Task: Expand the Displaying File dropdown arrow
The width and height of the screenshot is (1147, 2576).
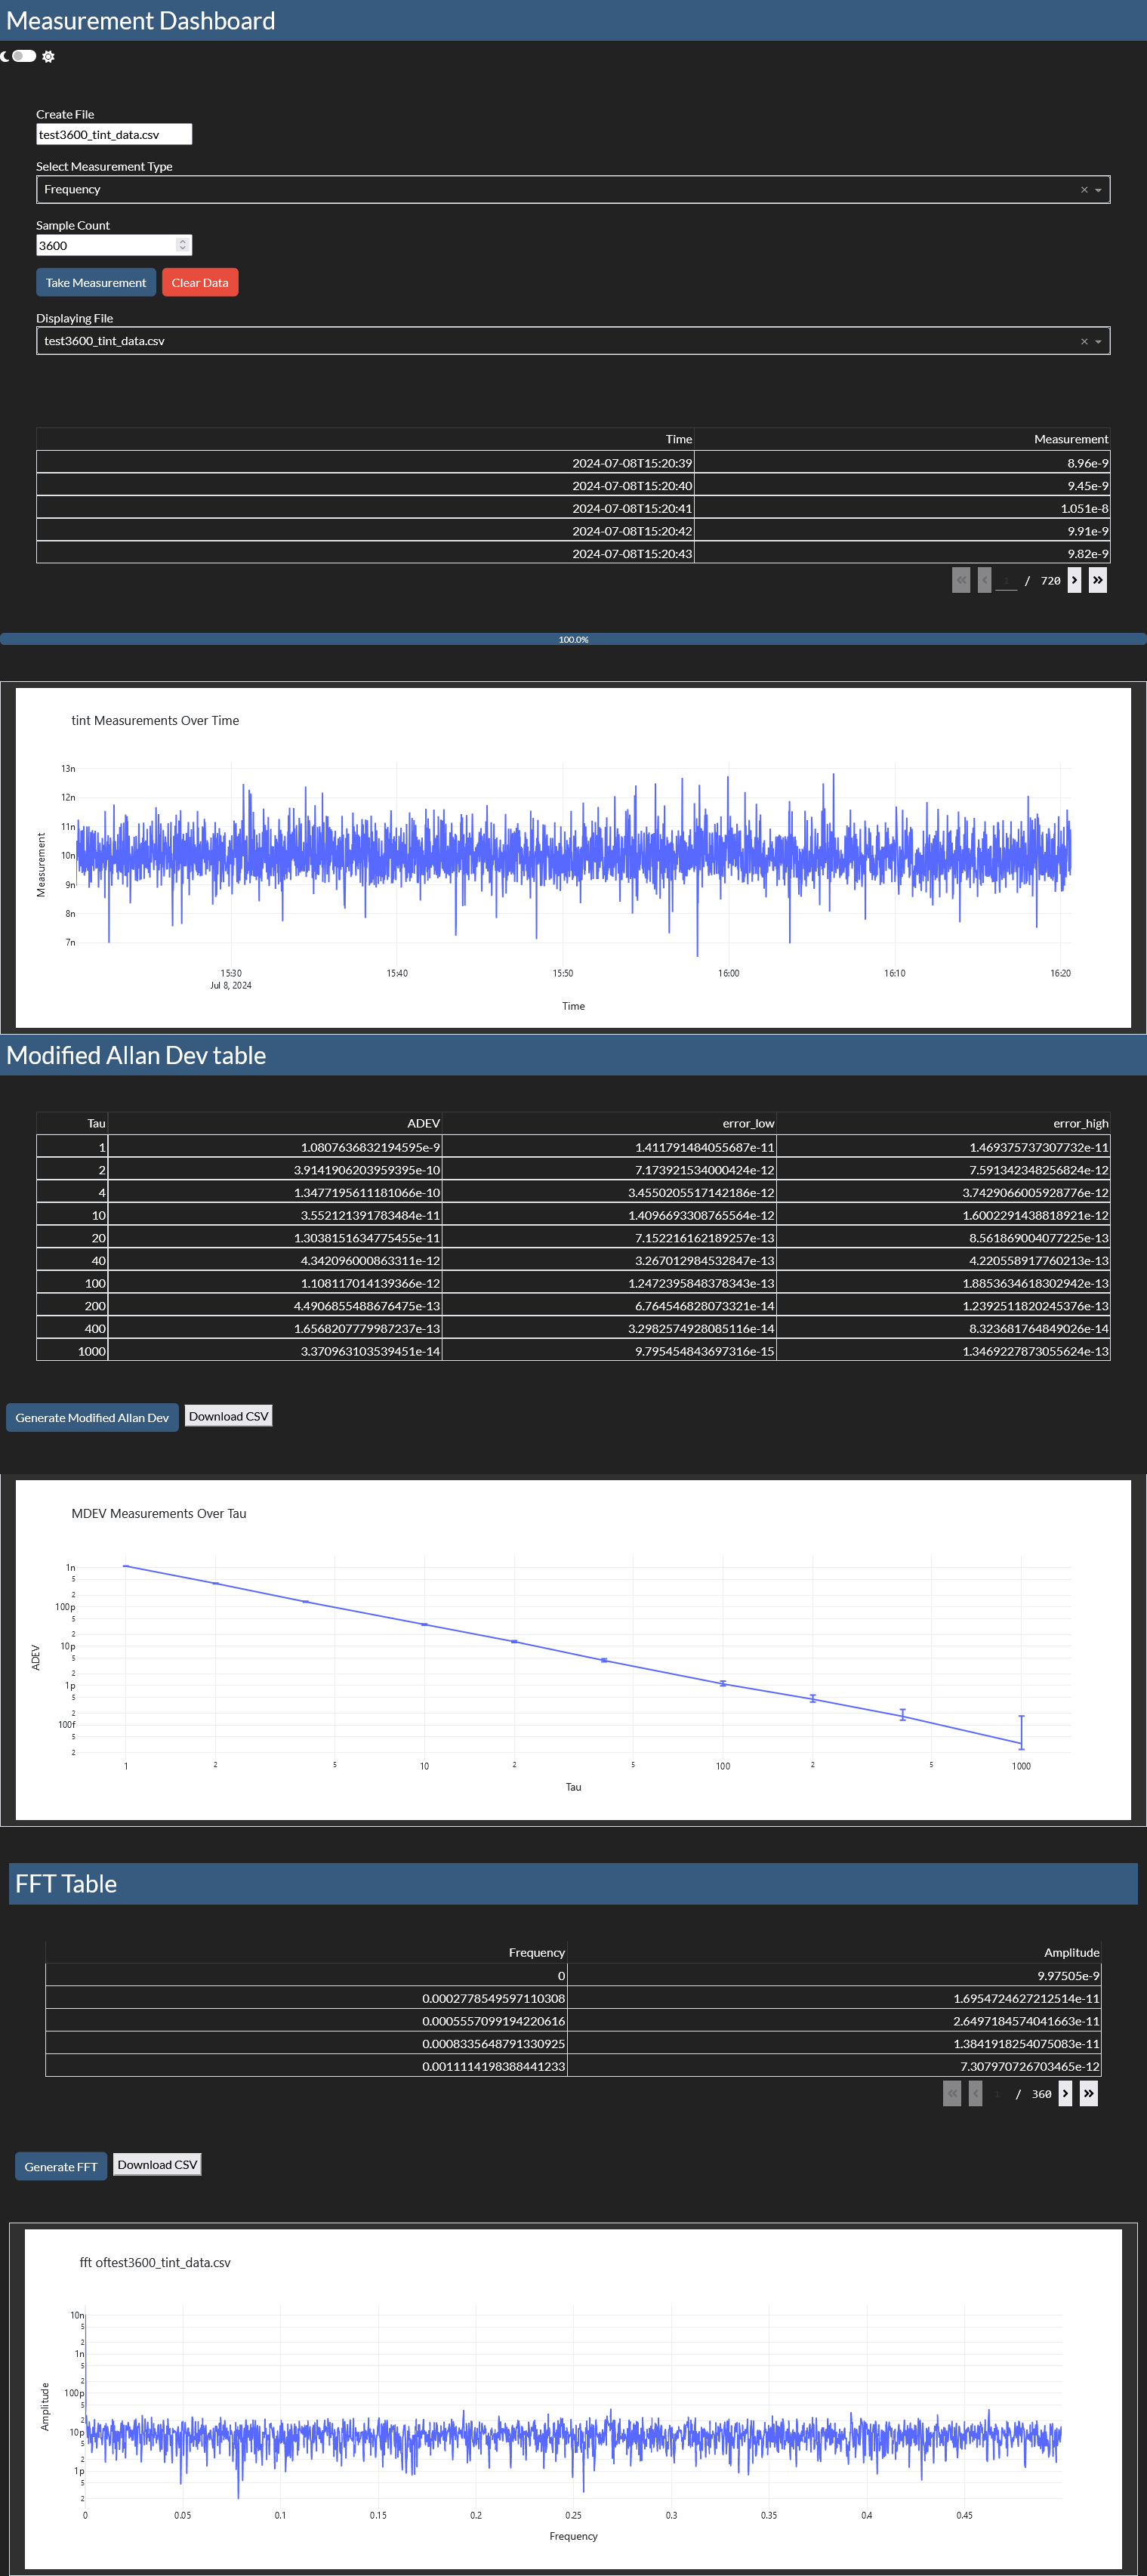Action: [1098, 342]
